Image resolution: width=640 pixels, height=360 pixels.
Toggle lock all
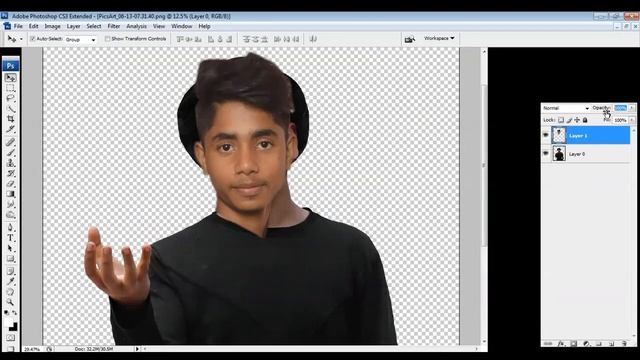click(x=585, y=120)
